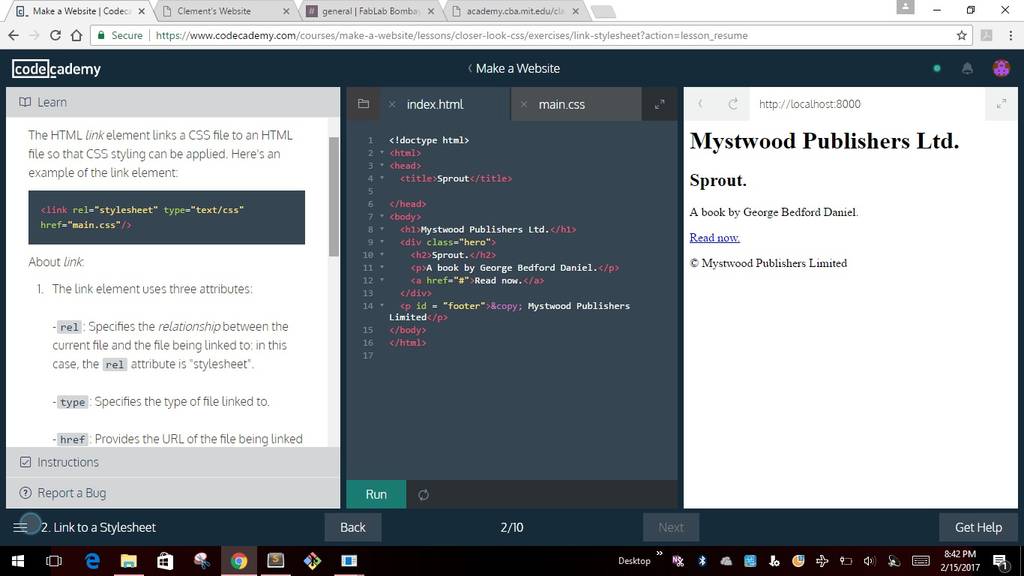Collapse the body tag fold arrow on line 7

(382, 216)
